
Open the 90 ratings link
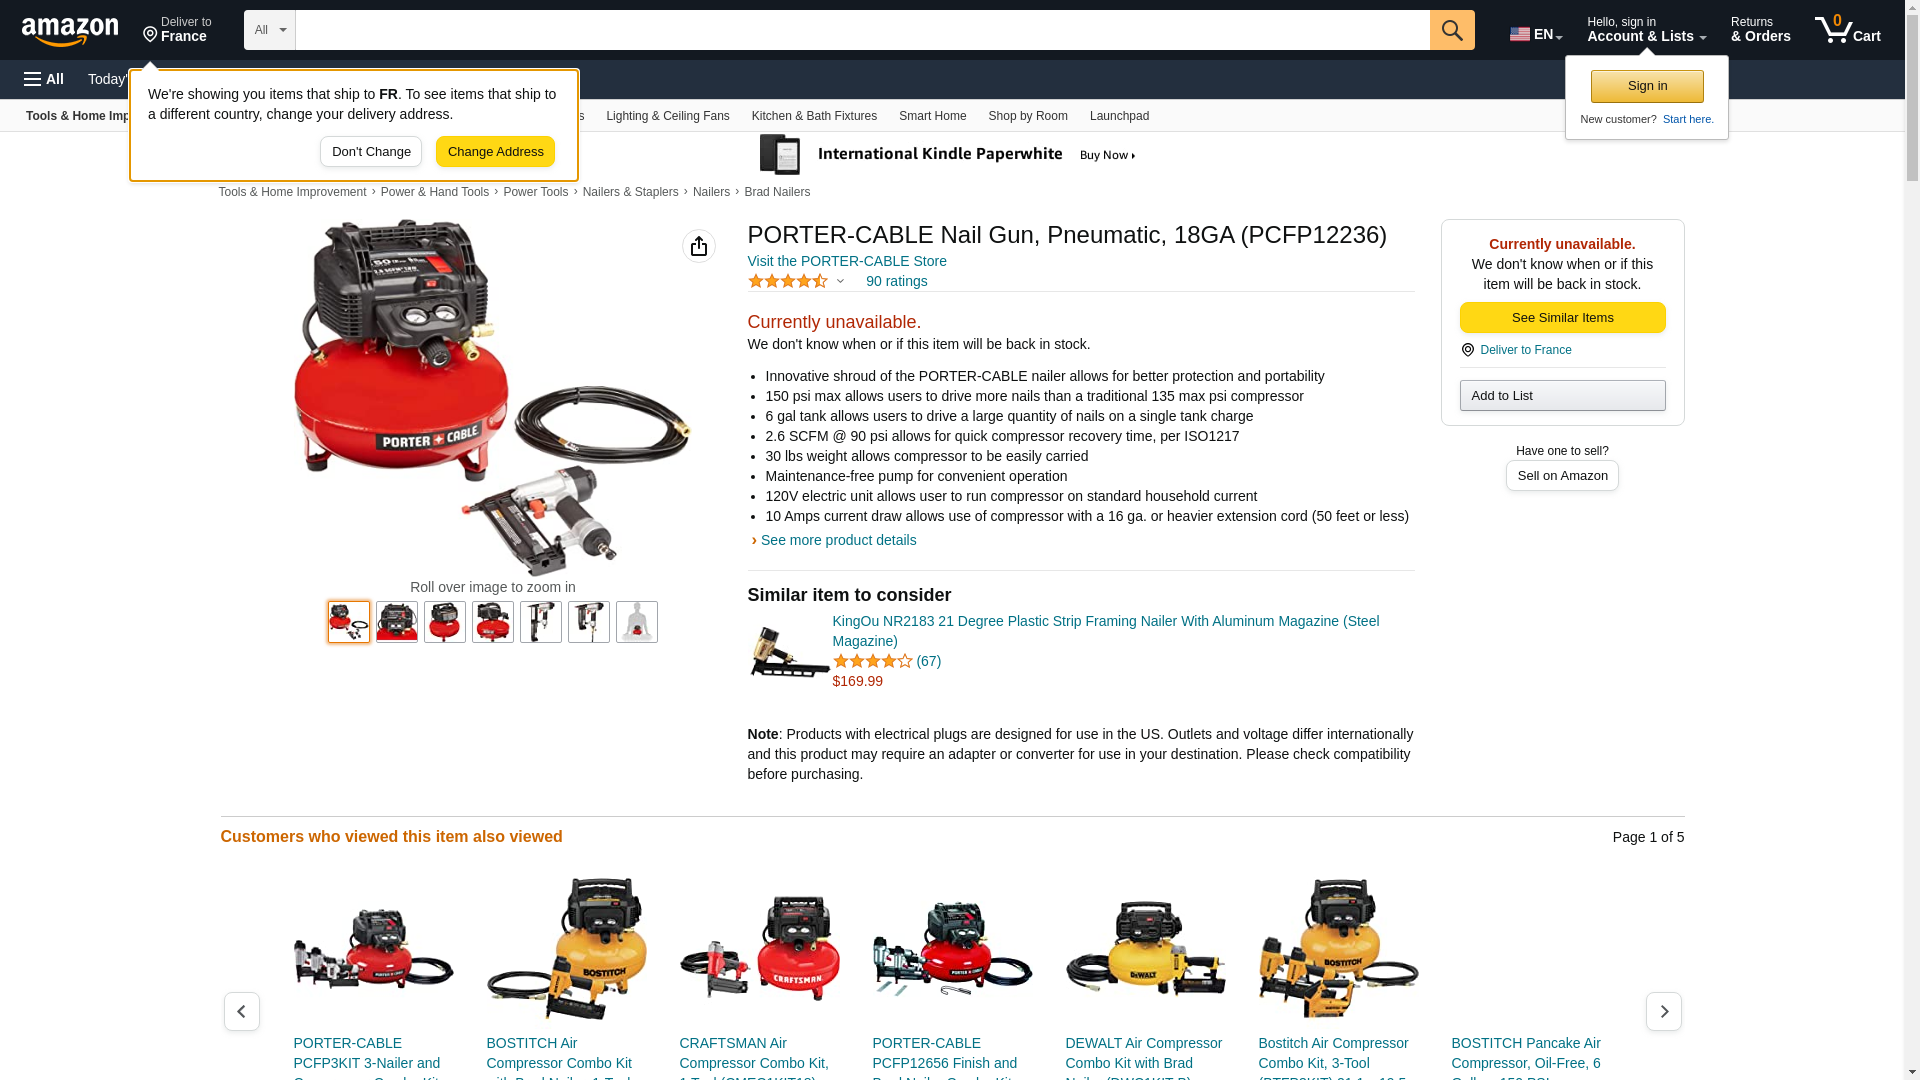[x=896, y=281]
